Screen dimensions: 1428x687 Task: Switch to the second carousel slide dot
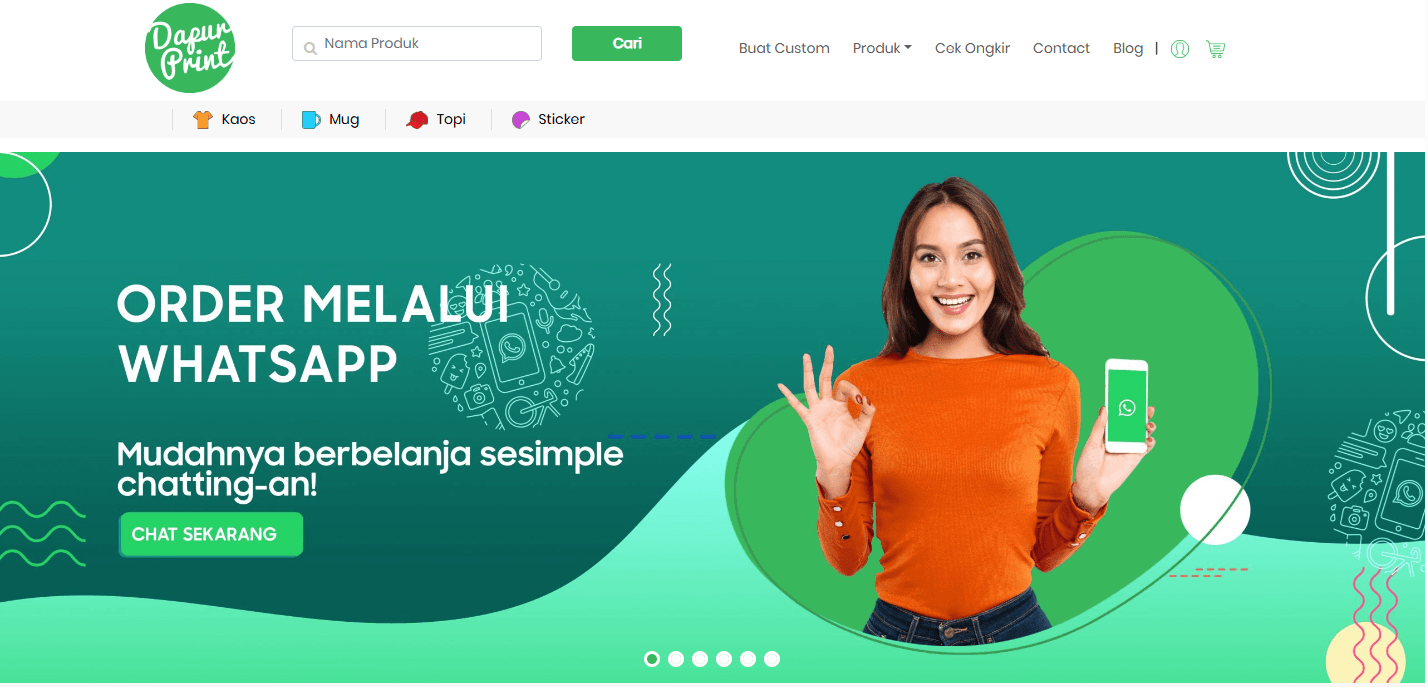pos(676,659)
